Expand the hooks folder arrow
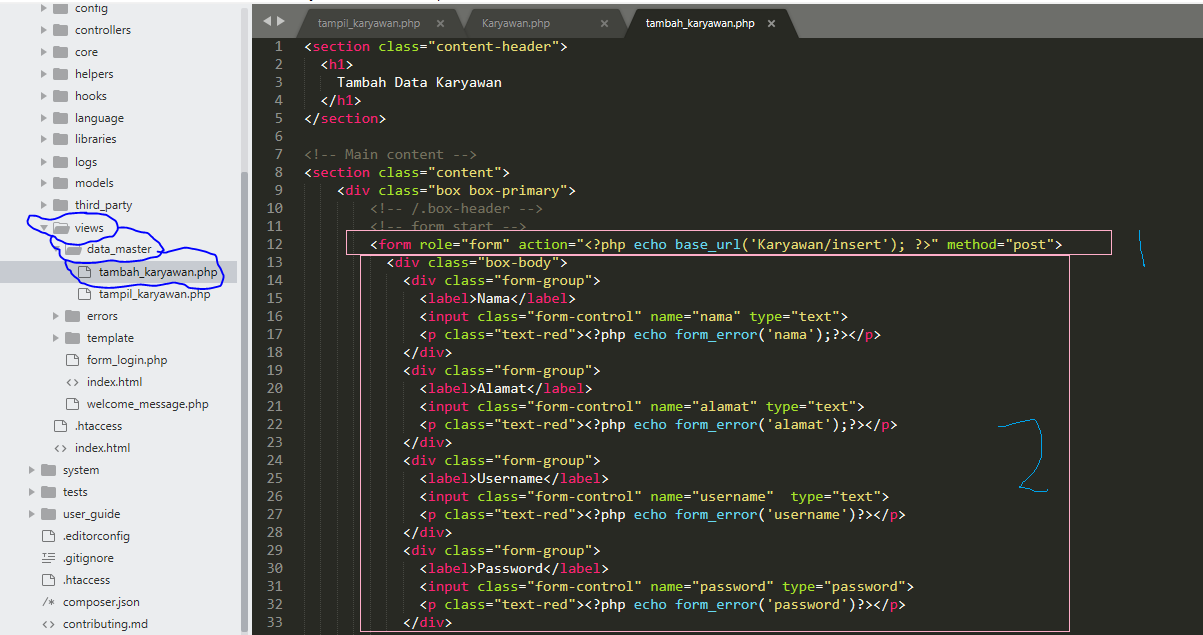 [x=44, y=96]
